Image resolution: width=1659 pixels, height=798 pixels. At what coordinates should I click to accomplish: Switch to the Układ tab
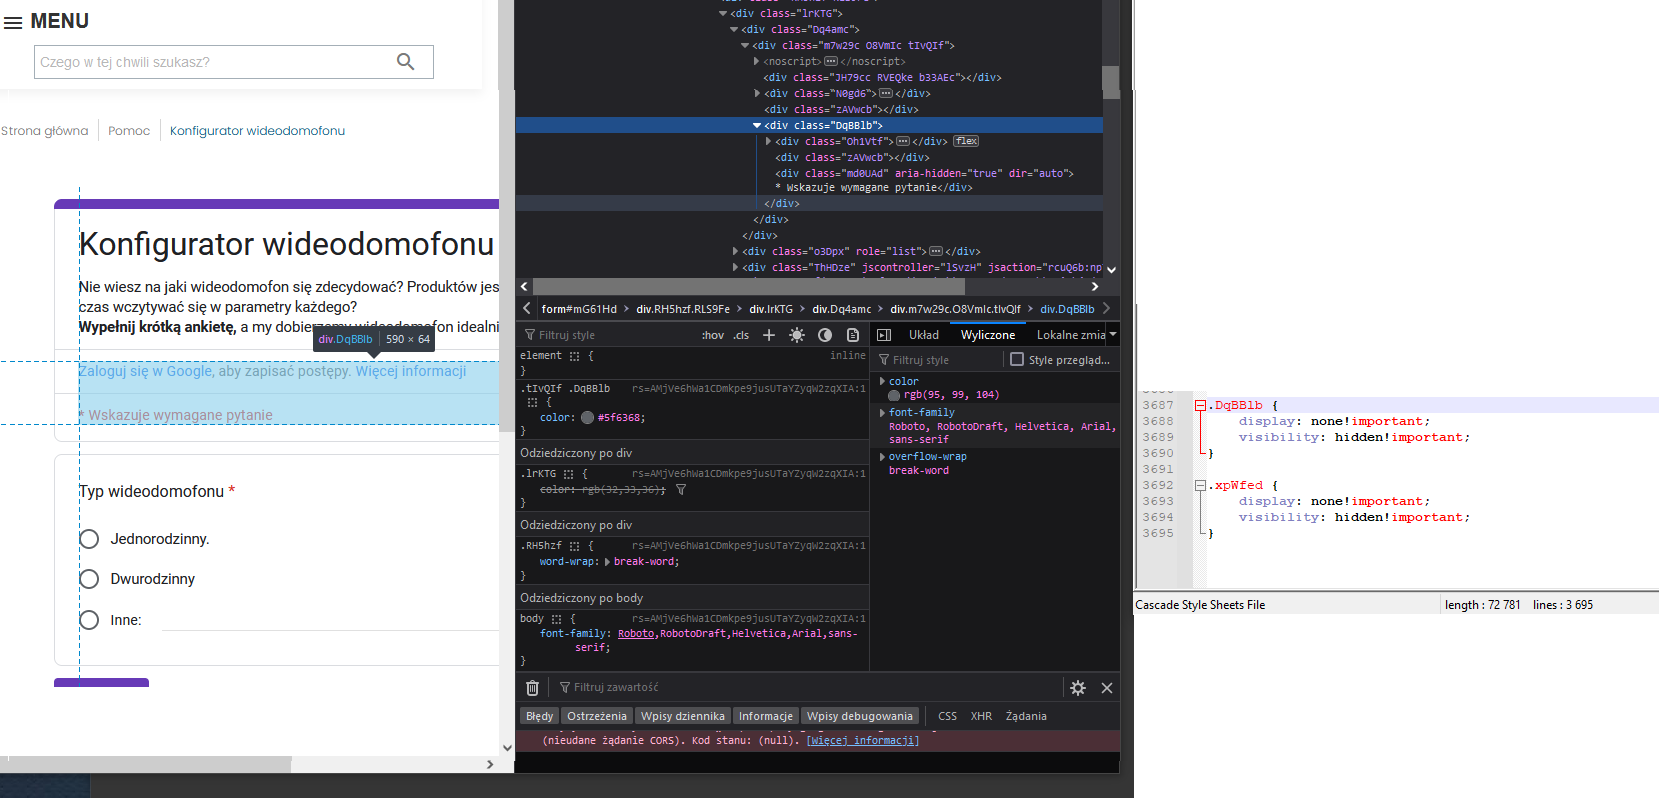pos(923,336)
